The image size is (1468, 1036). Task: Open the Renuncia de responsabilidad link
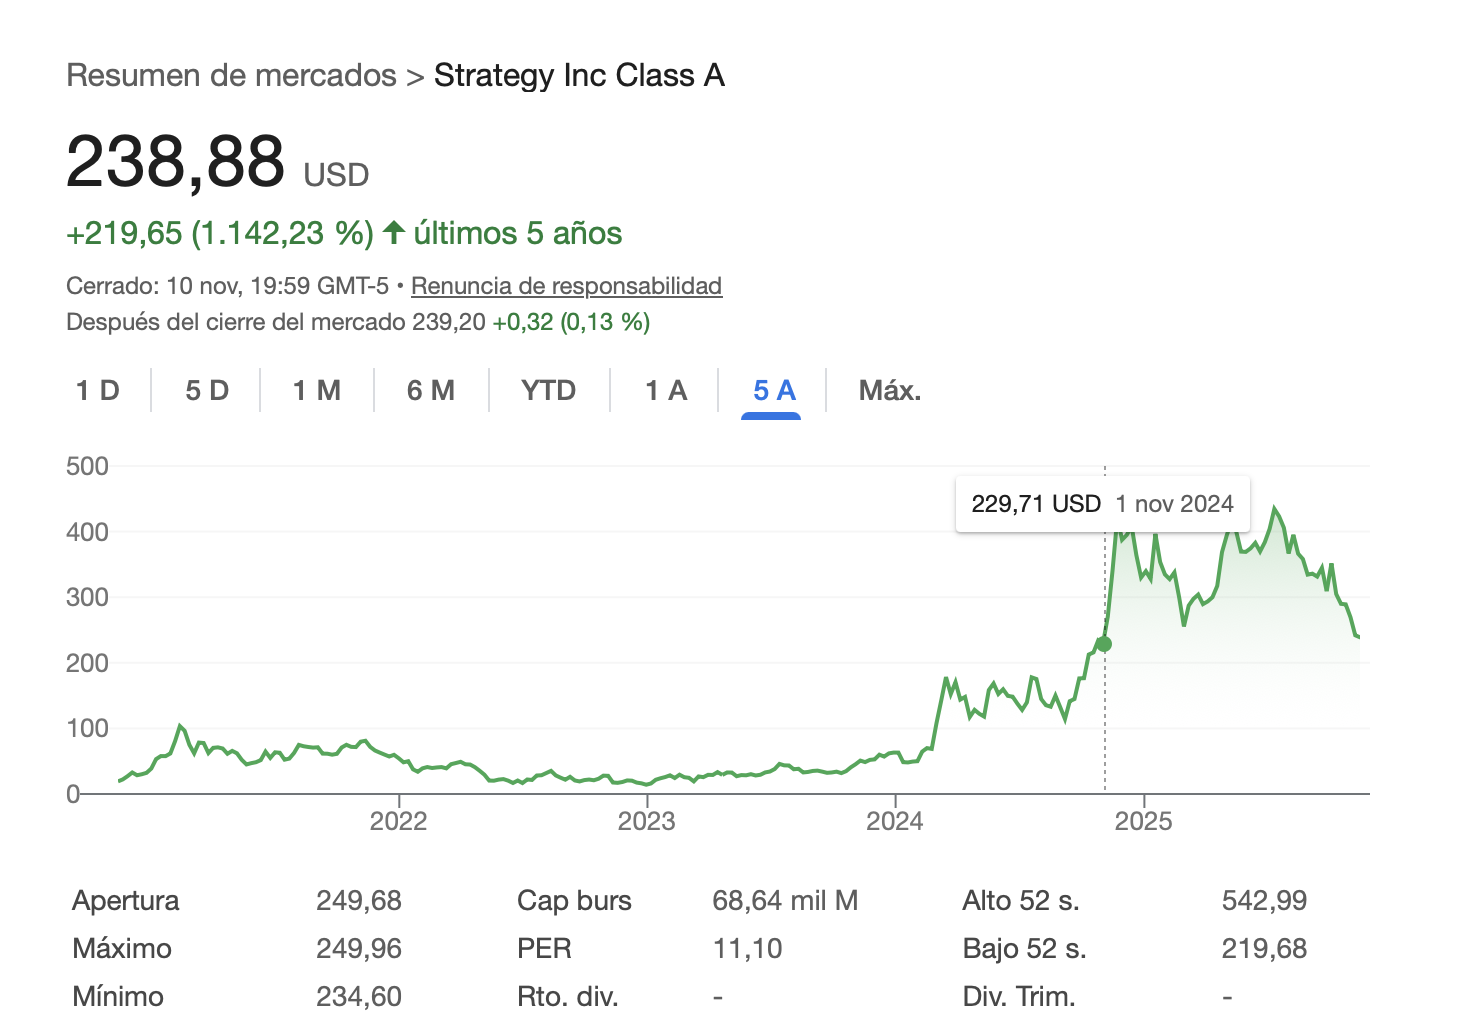(566, 286)
